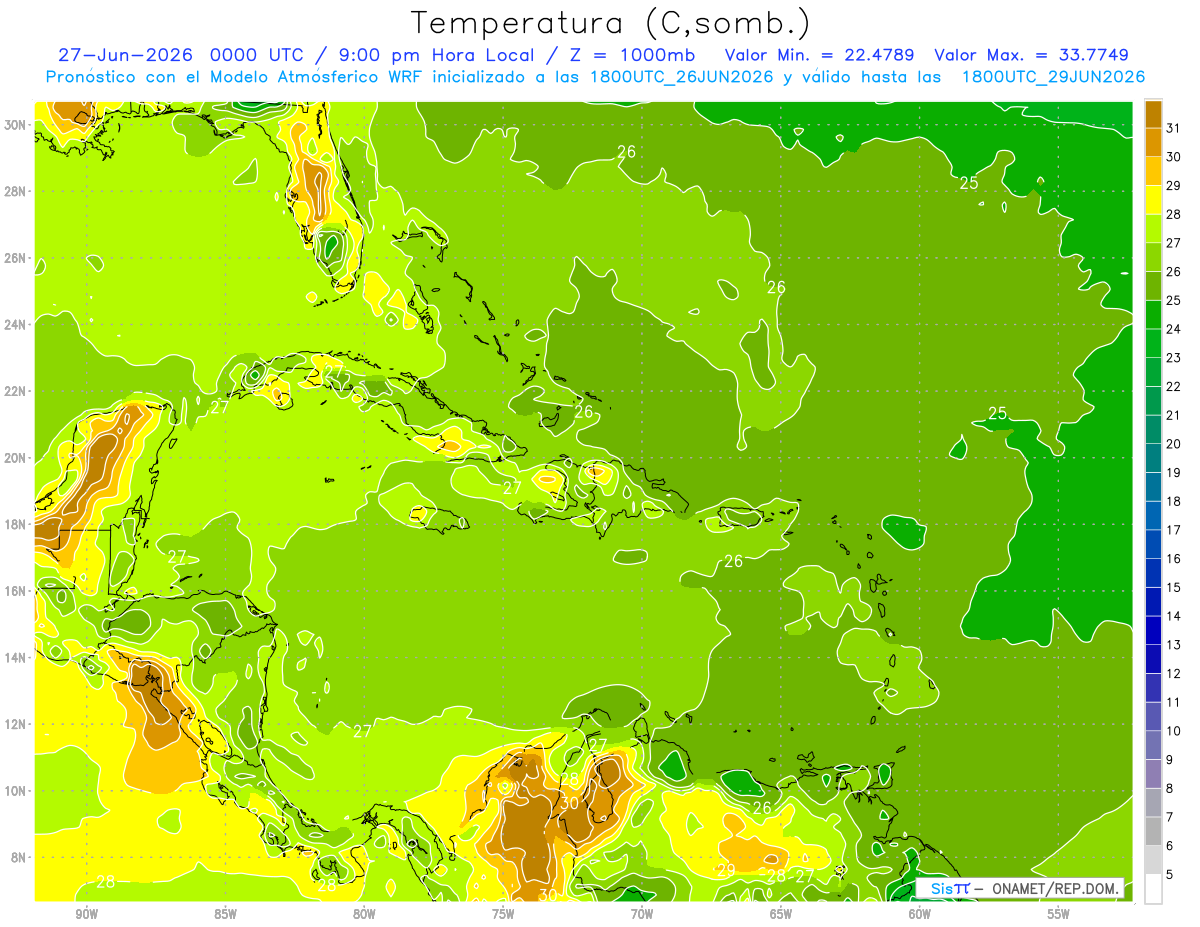Click the longitude axis label '75W'
This screenshot has width=1200, height=927.
coord(503,914)
